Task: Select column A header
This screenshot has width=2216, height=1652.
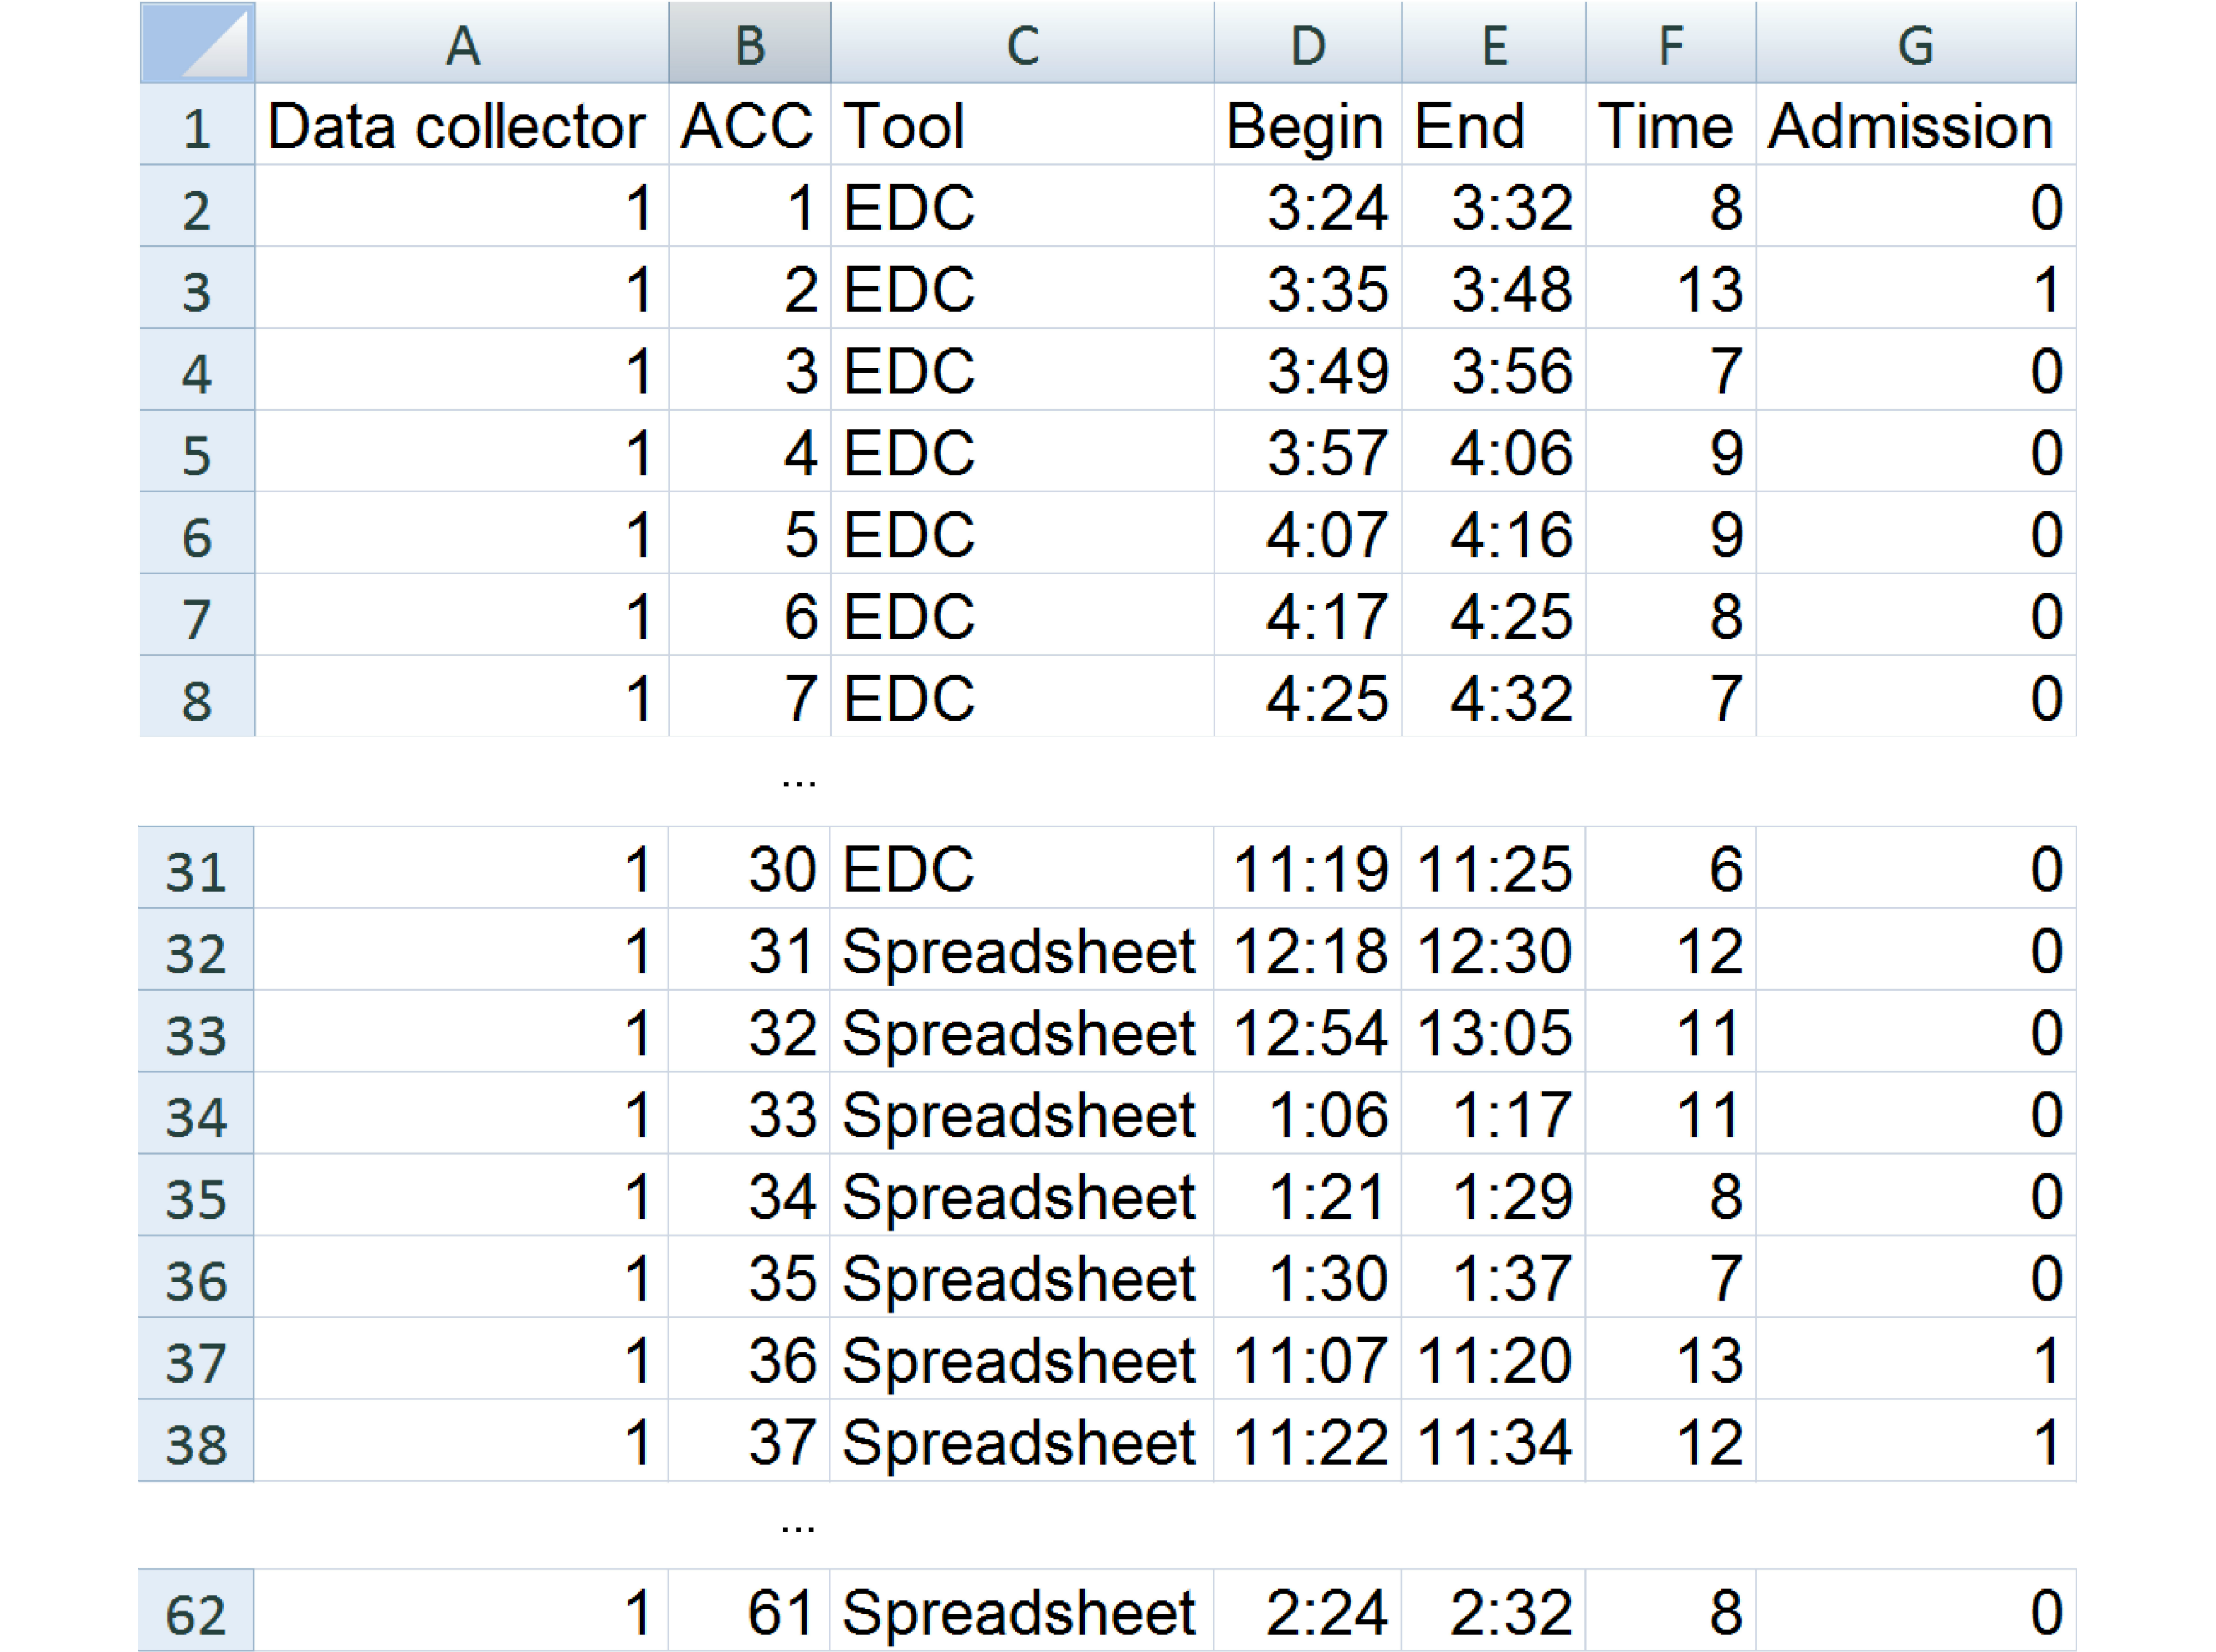Action: (x=461, y=44)
